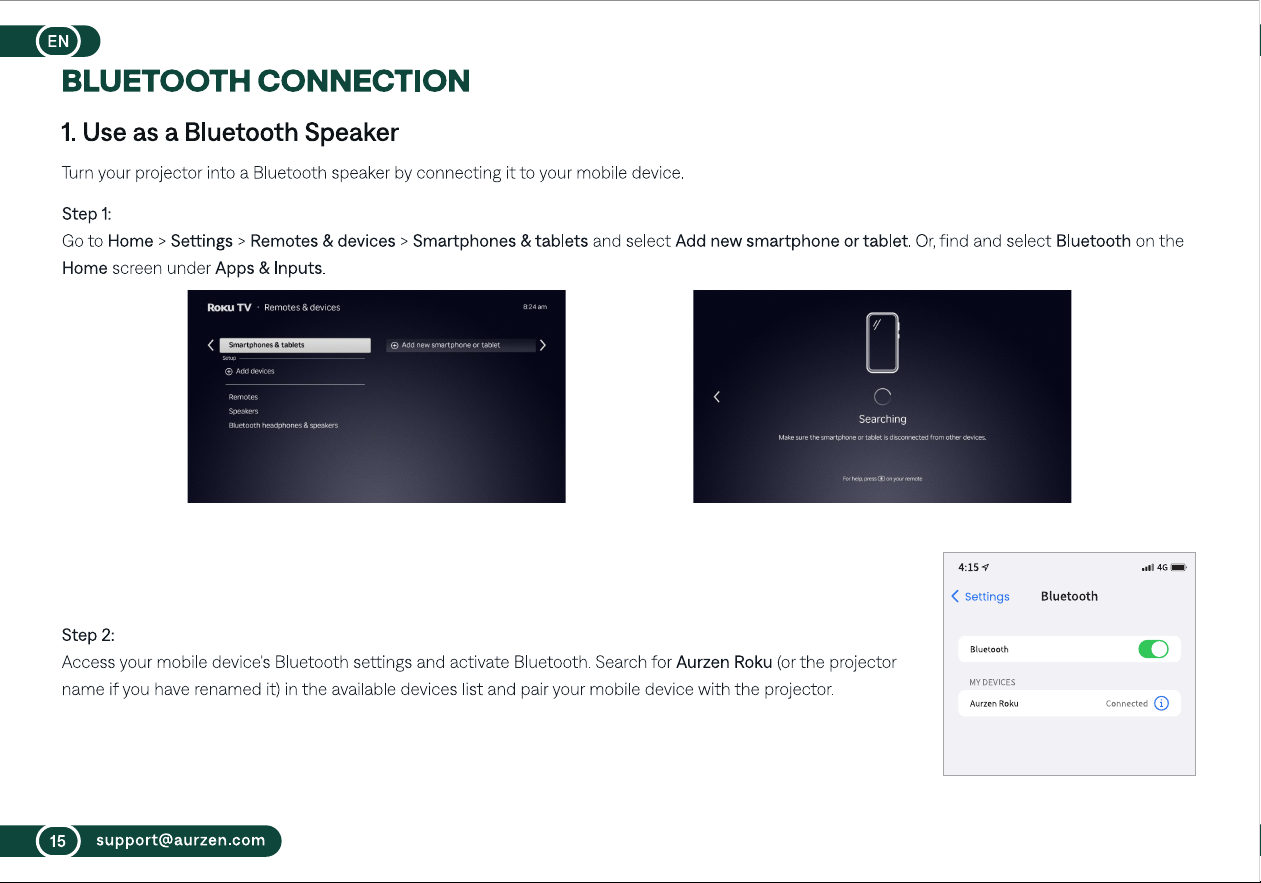Click the Use as a Bluetooth Speaker heading
The width and height of the screenshot is (1261, 883).
[x=231, y=132]
